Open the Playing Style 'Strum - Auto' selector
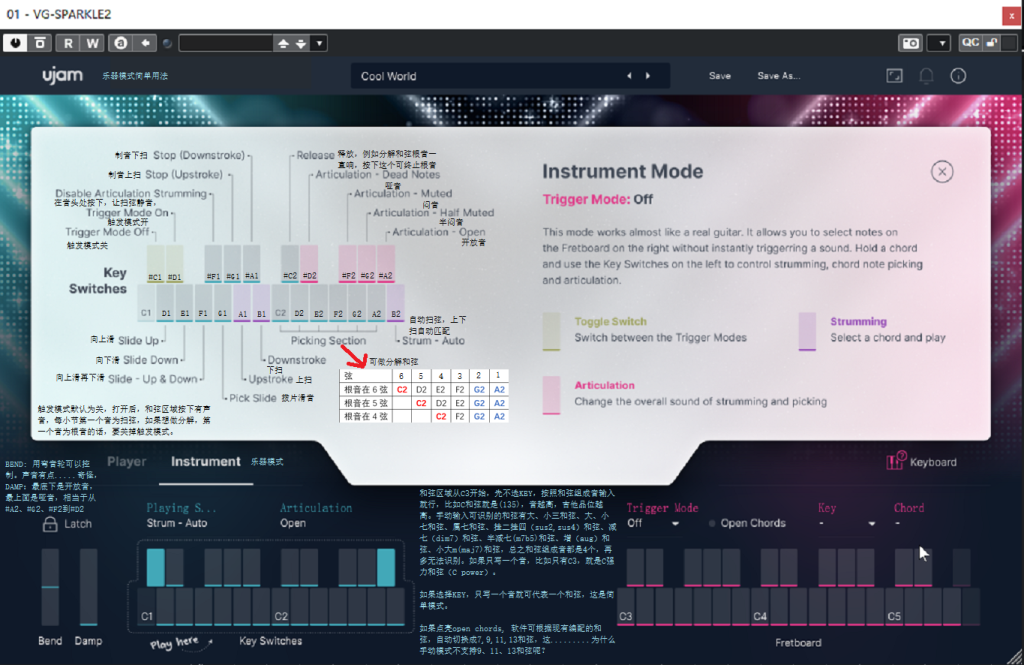The image size is (1024, 665). (177, 523)
